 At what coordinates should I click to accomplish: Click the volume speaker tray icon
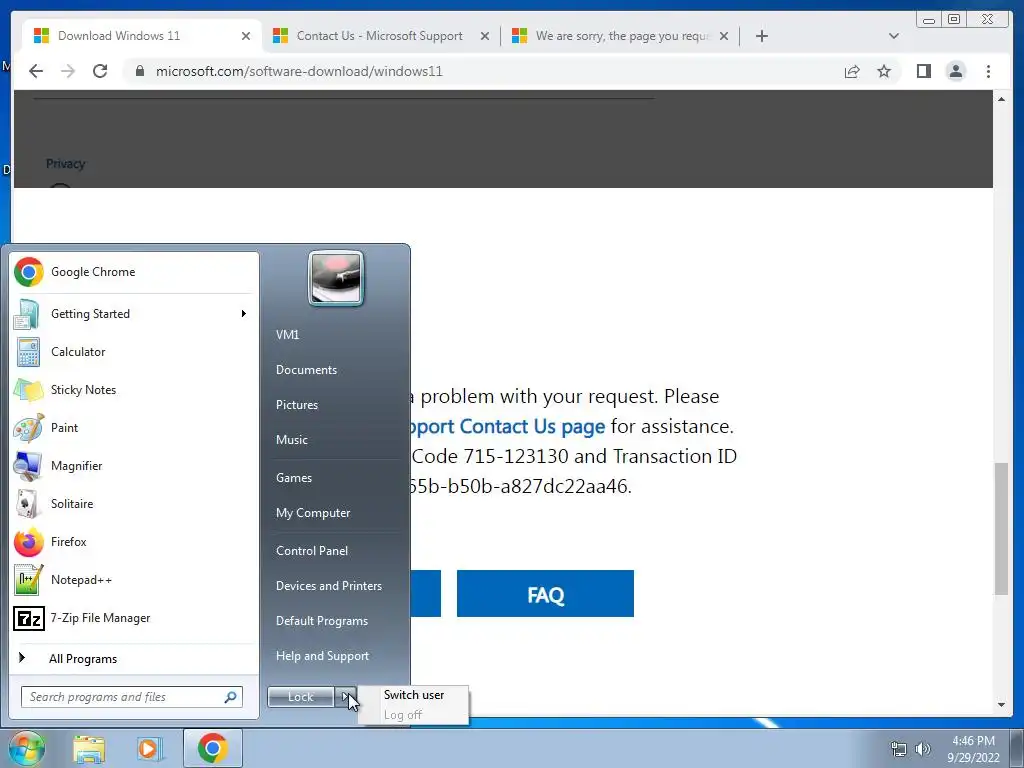coord(923,749)
